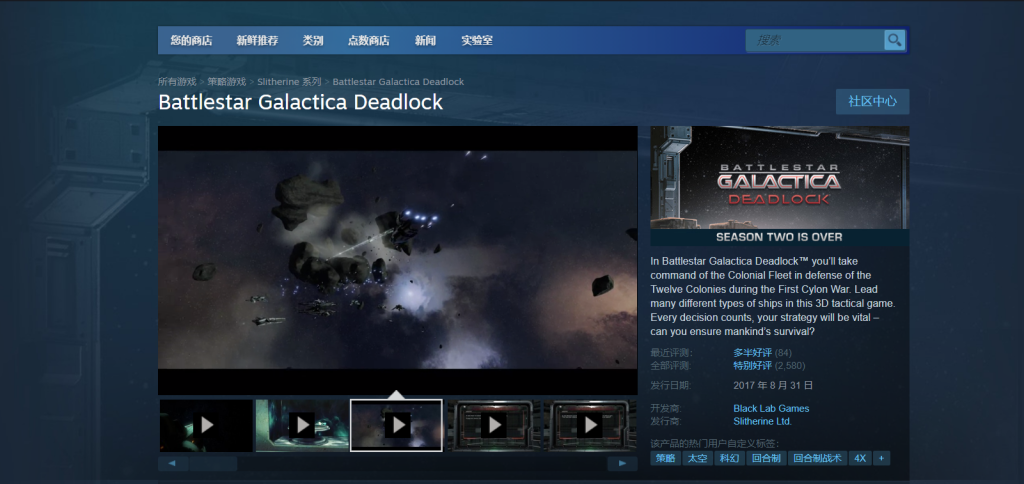Select the 回合制战术 tag
Image resolution: width=1024 pixels, height=484 pixels.
[x=818, y=458]
